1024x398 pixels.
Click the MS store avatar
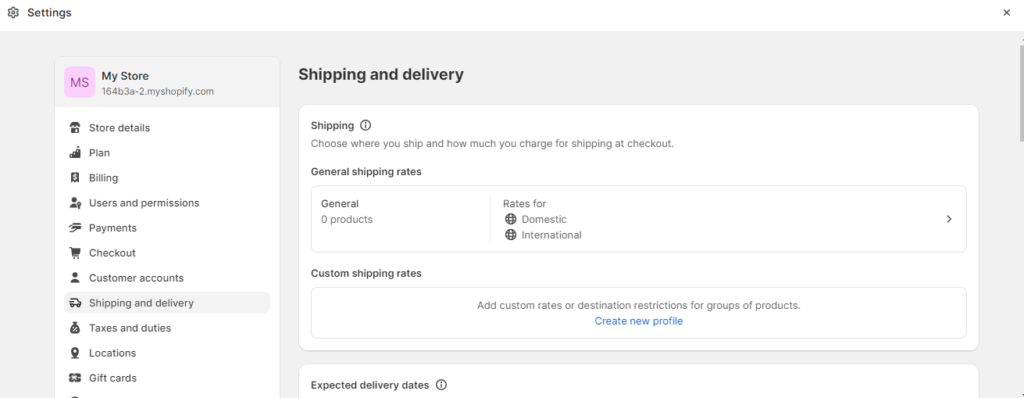(80, 82)
